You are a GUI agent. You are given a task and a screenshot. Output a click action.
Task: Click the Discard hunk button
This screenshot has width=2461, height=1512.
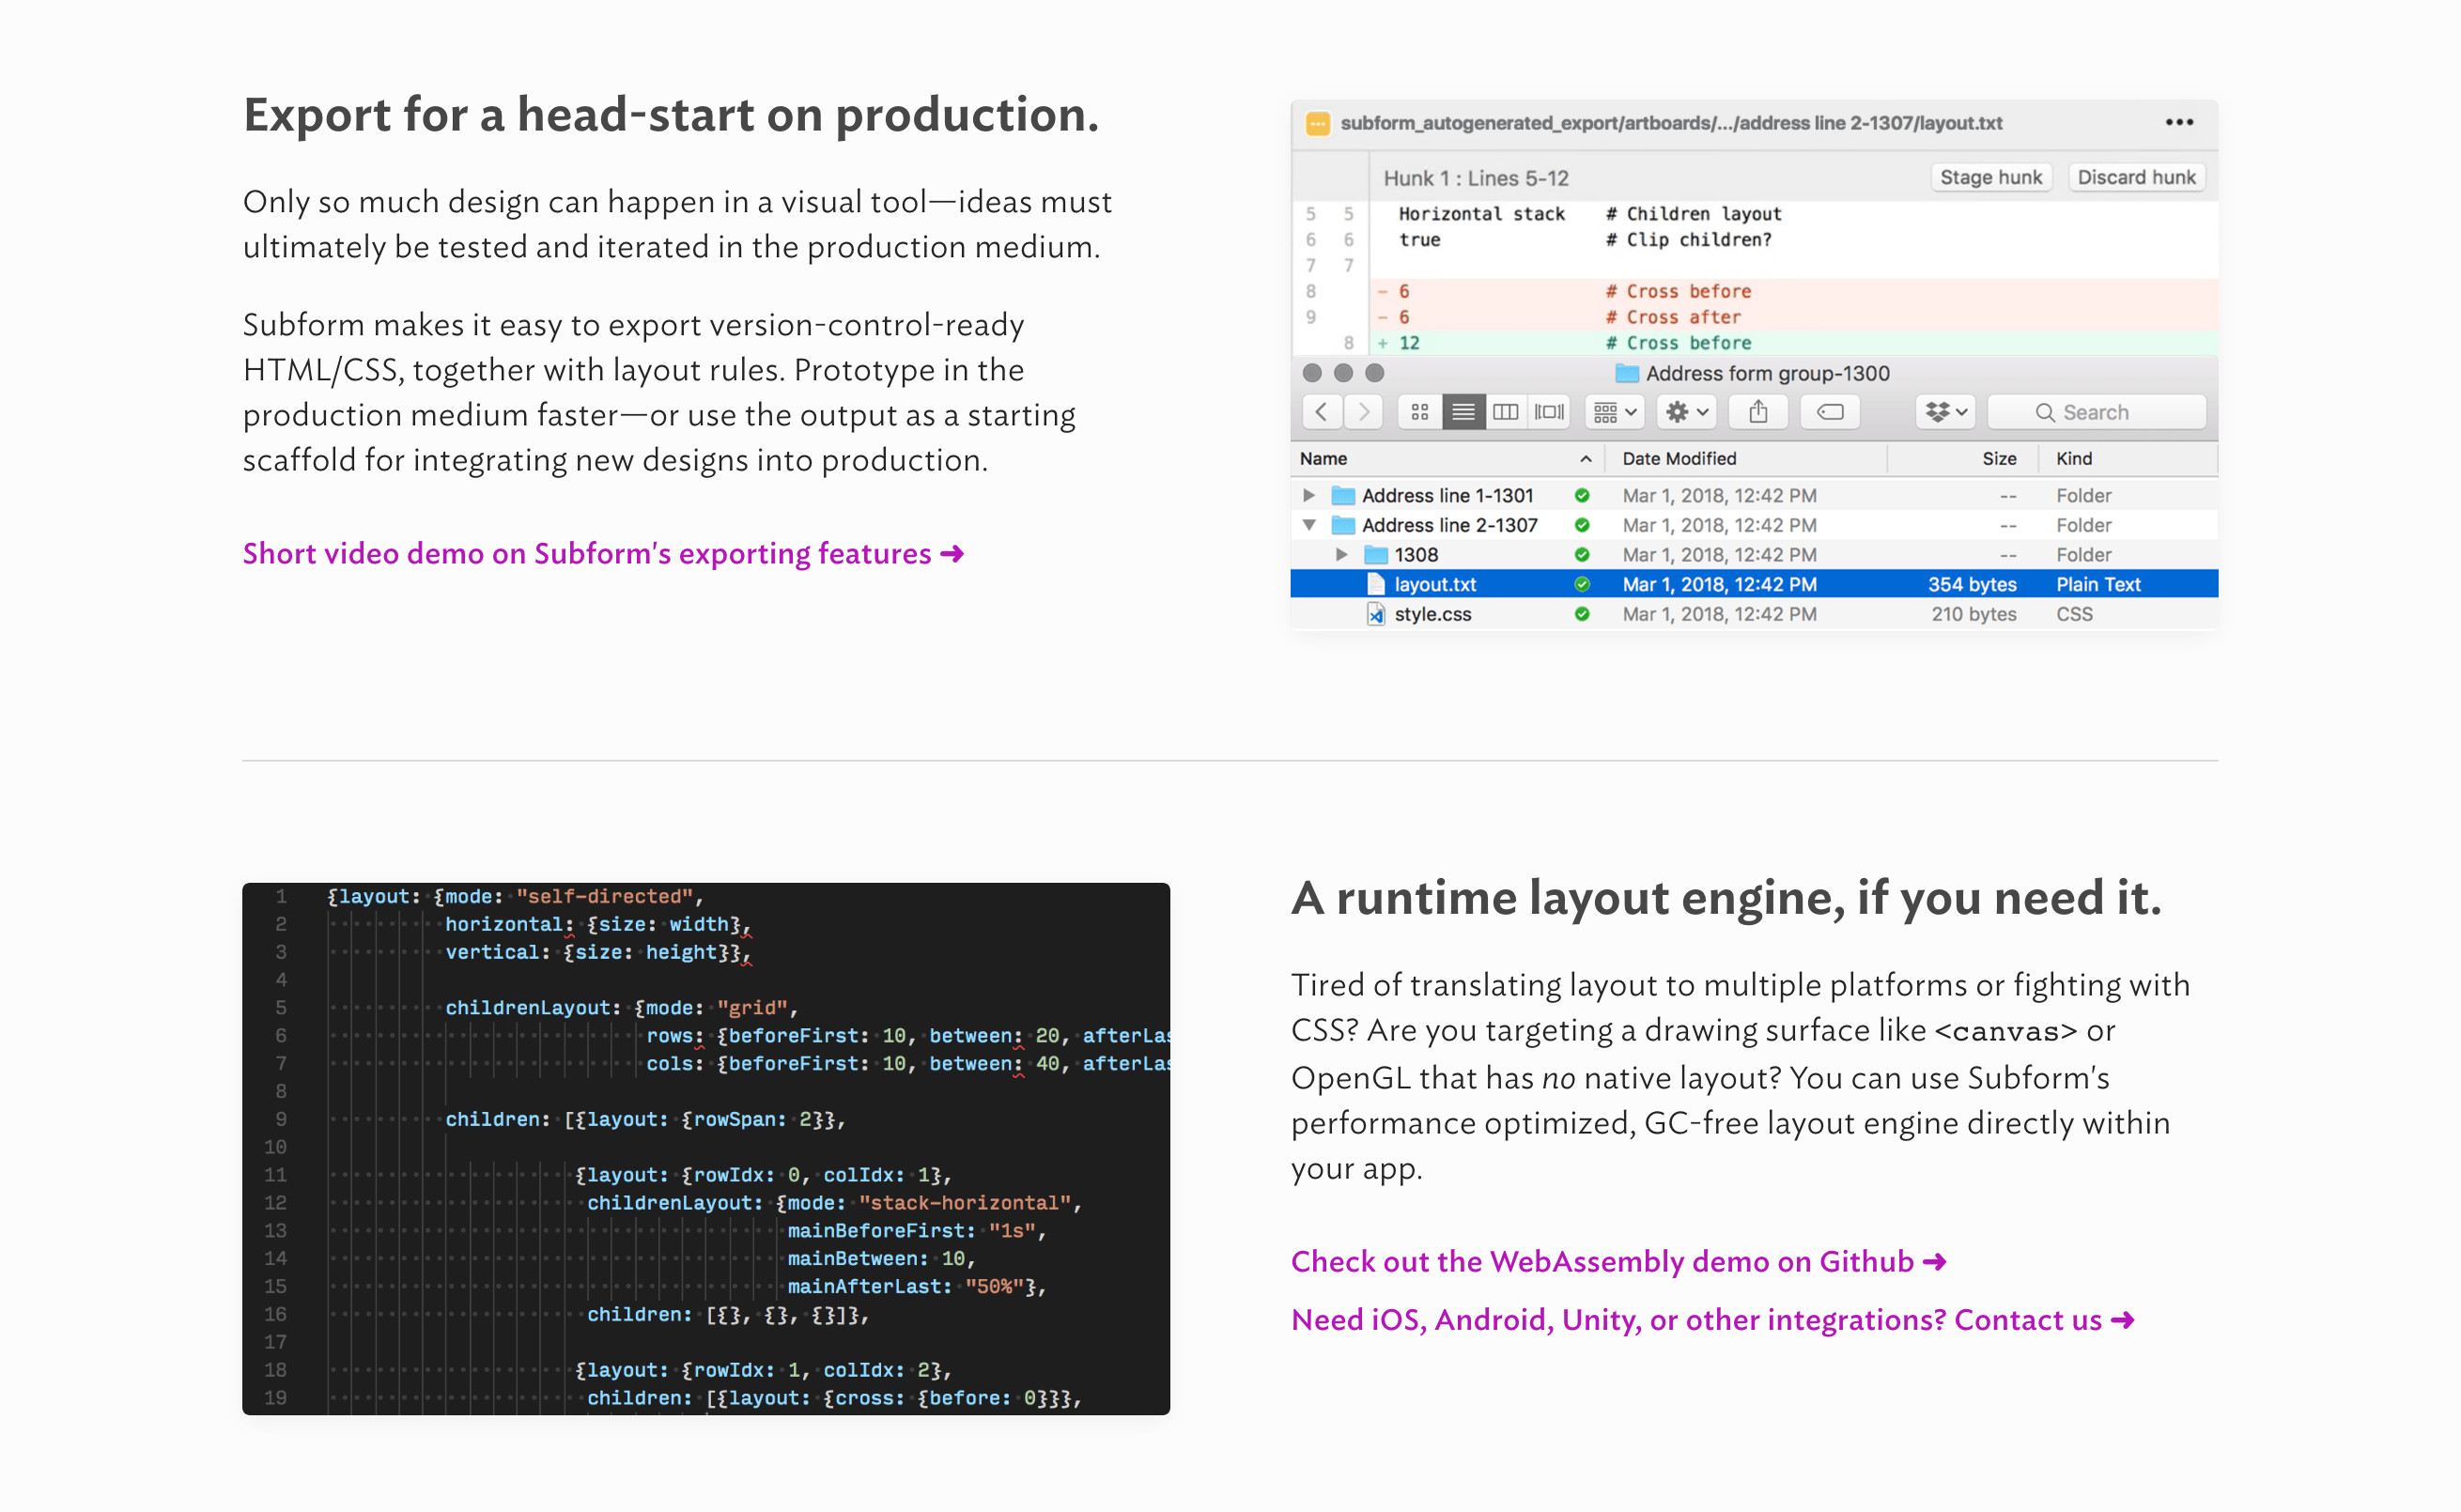(2136, 177)
